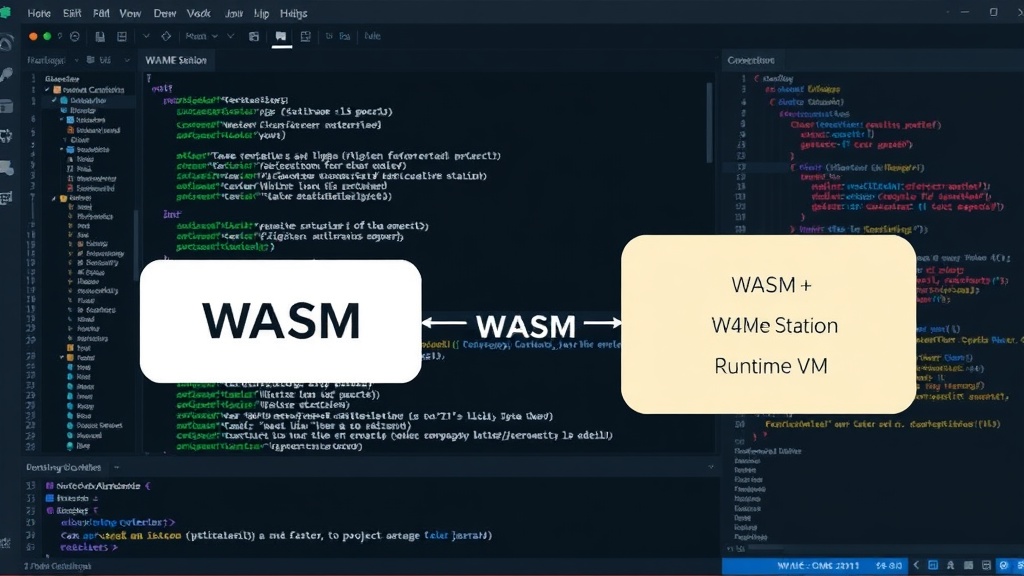This screenshot has width=1024, height=576.
Task: Click the circular history icon in the toolbar
Action: pyautogui.click(x=74, y=37)
